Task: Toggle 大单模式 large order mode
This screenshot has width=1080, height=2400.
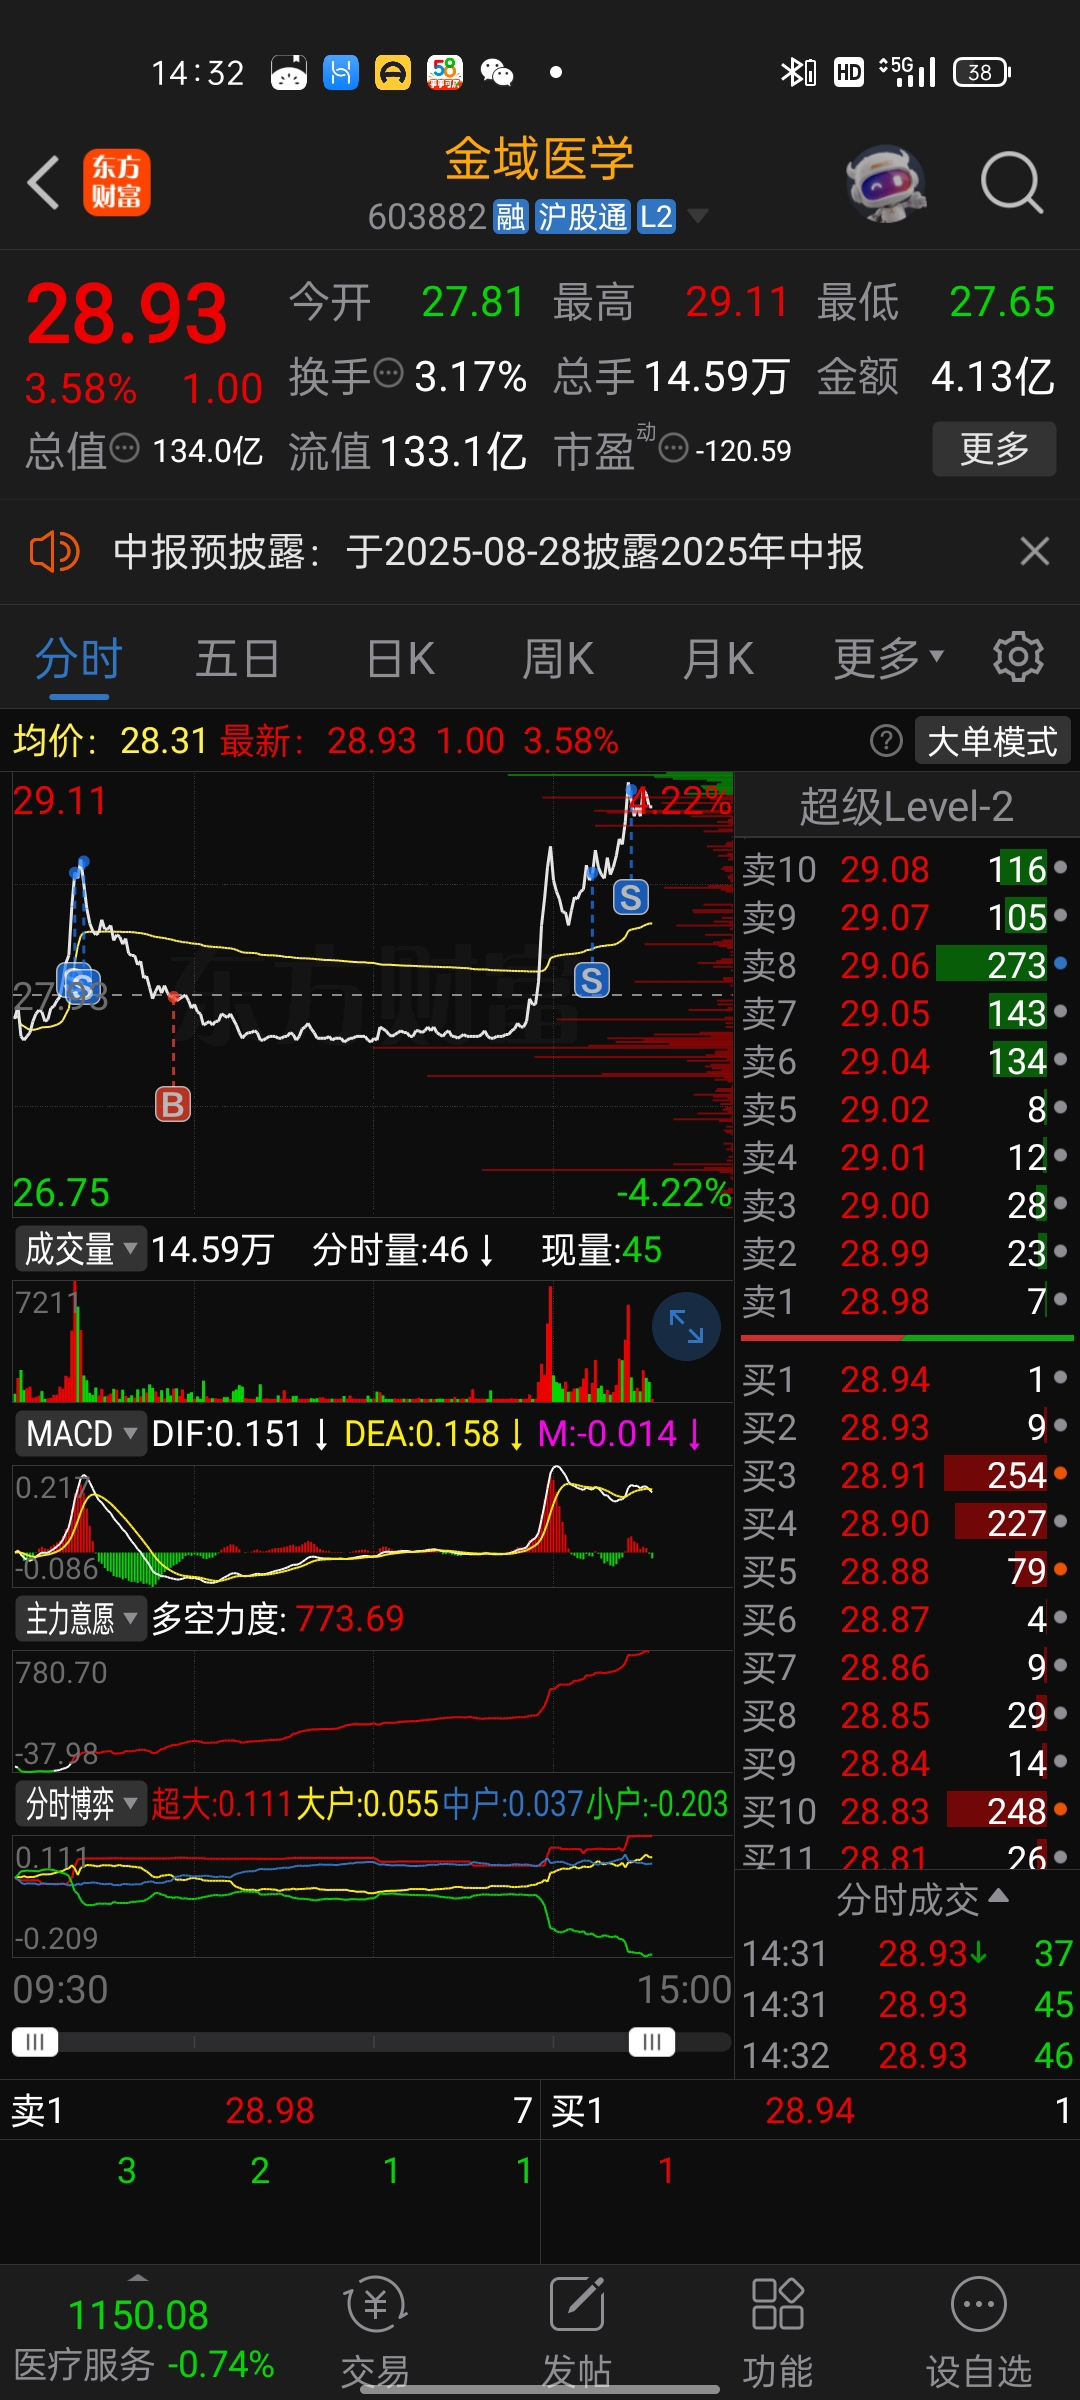Action: tap(992, 741)
